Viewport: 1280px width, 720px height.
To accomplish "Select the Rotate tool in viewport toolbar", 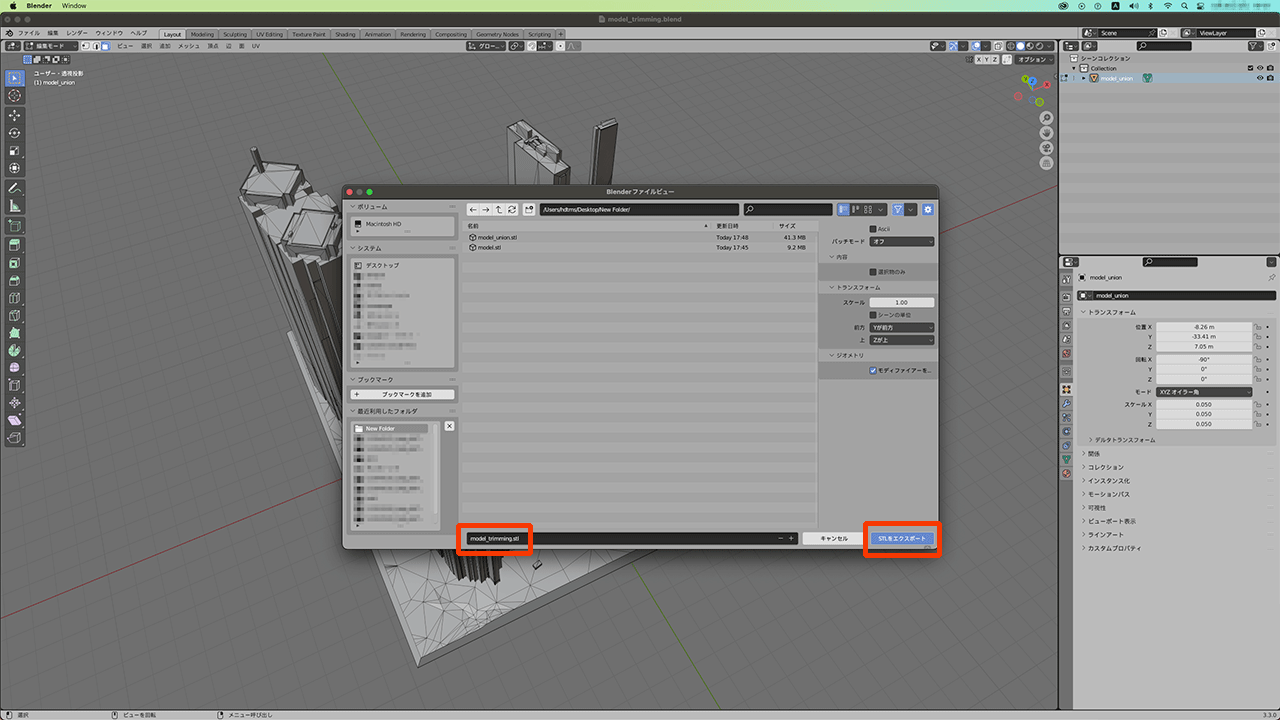I will coord(15,133).
